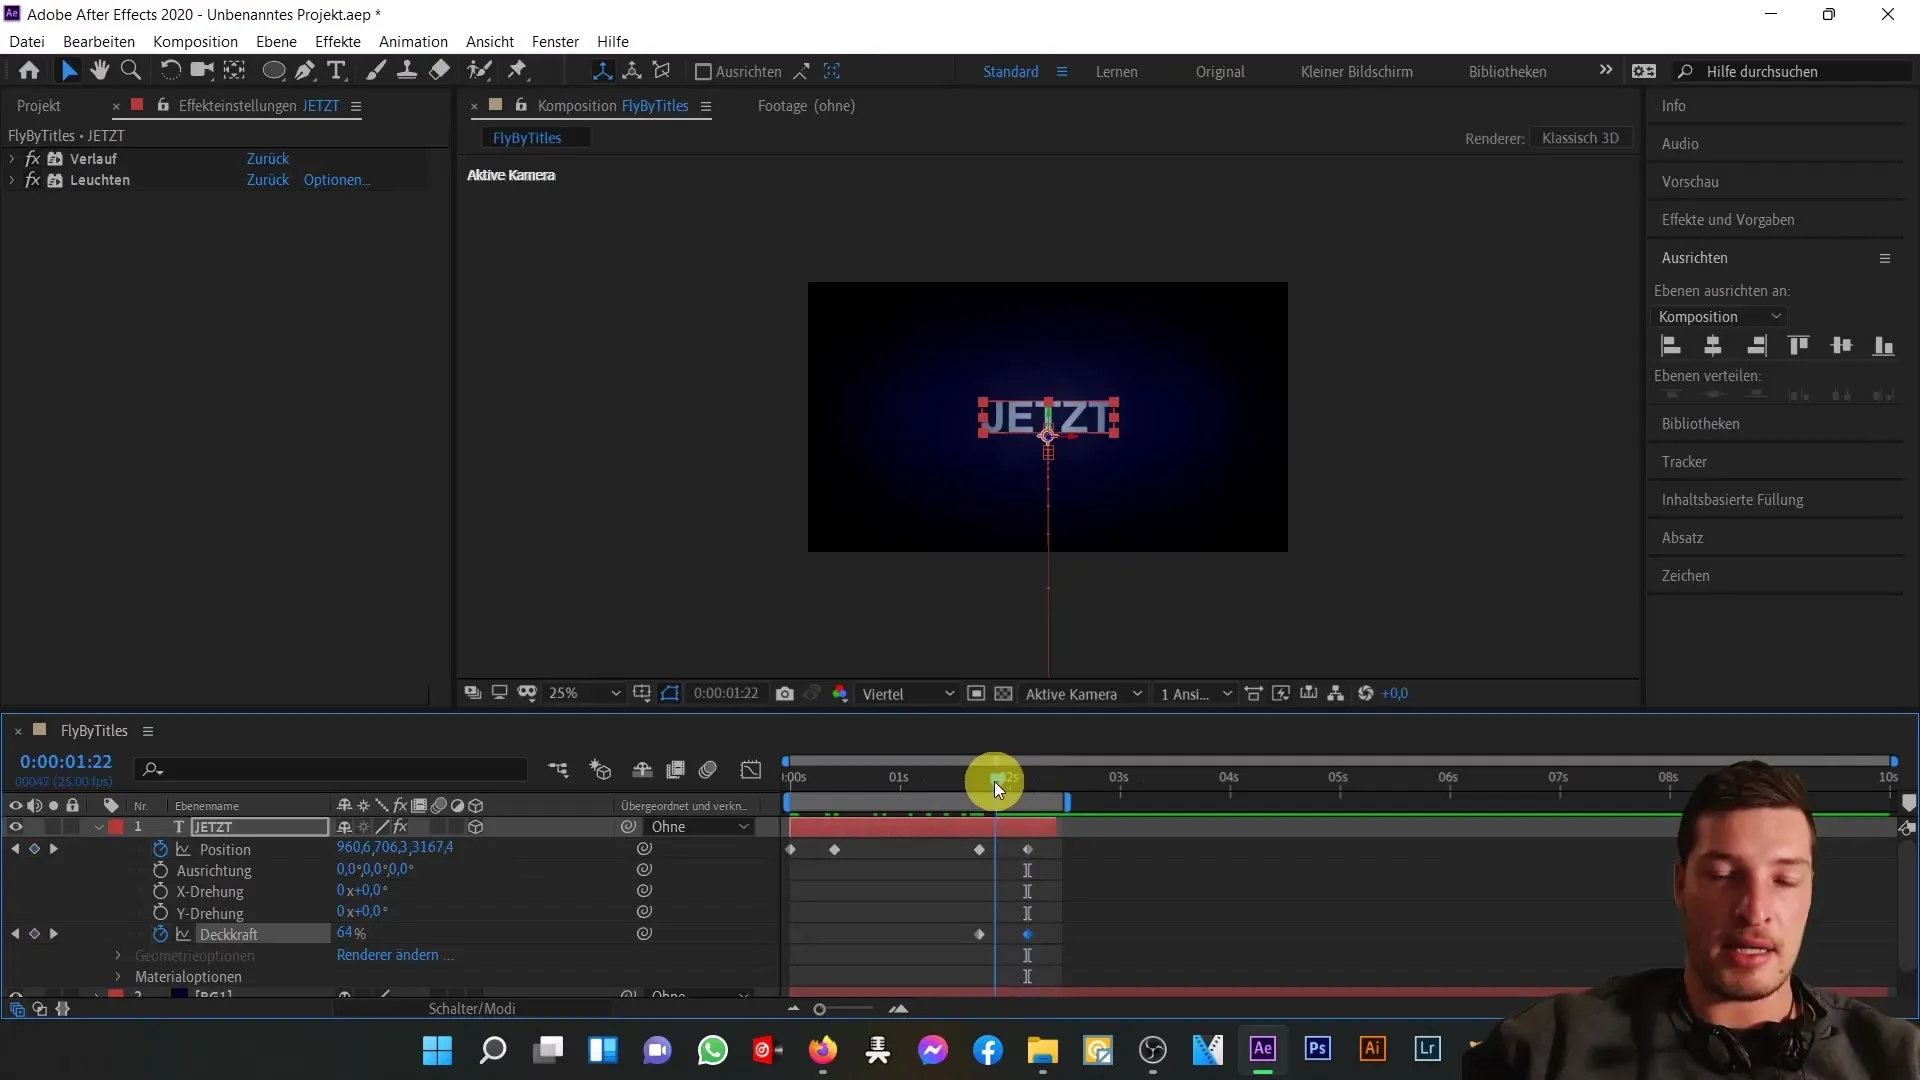Switch to Footage (ohne) tab
The width and height of the screenshot is (1920, 1080).
(x=806, y=105)
